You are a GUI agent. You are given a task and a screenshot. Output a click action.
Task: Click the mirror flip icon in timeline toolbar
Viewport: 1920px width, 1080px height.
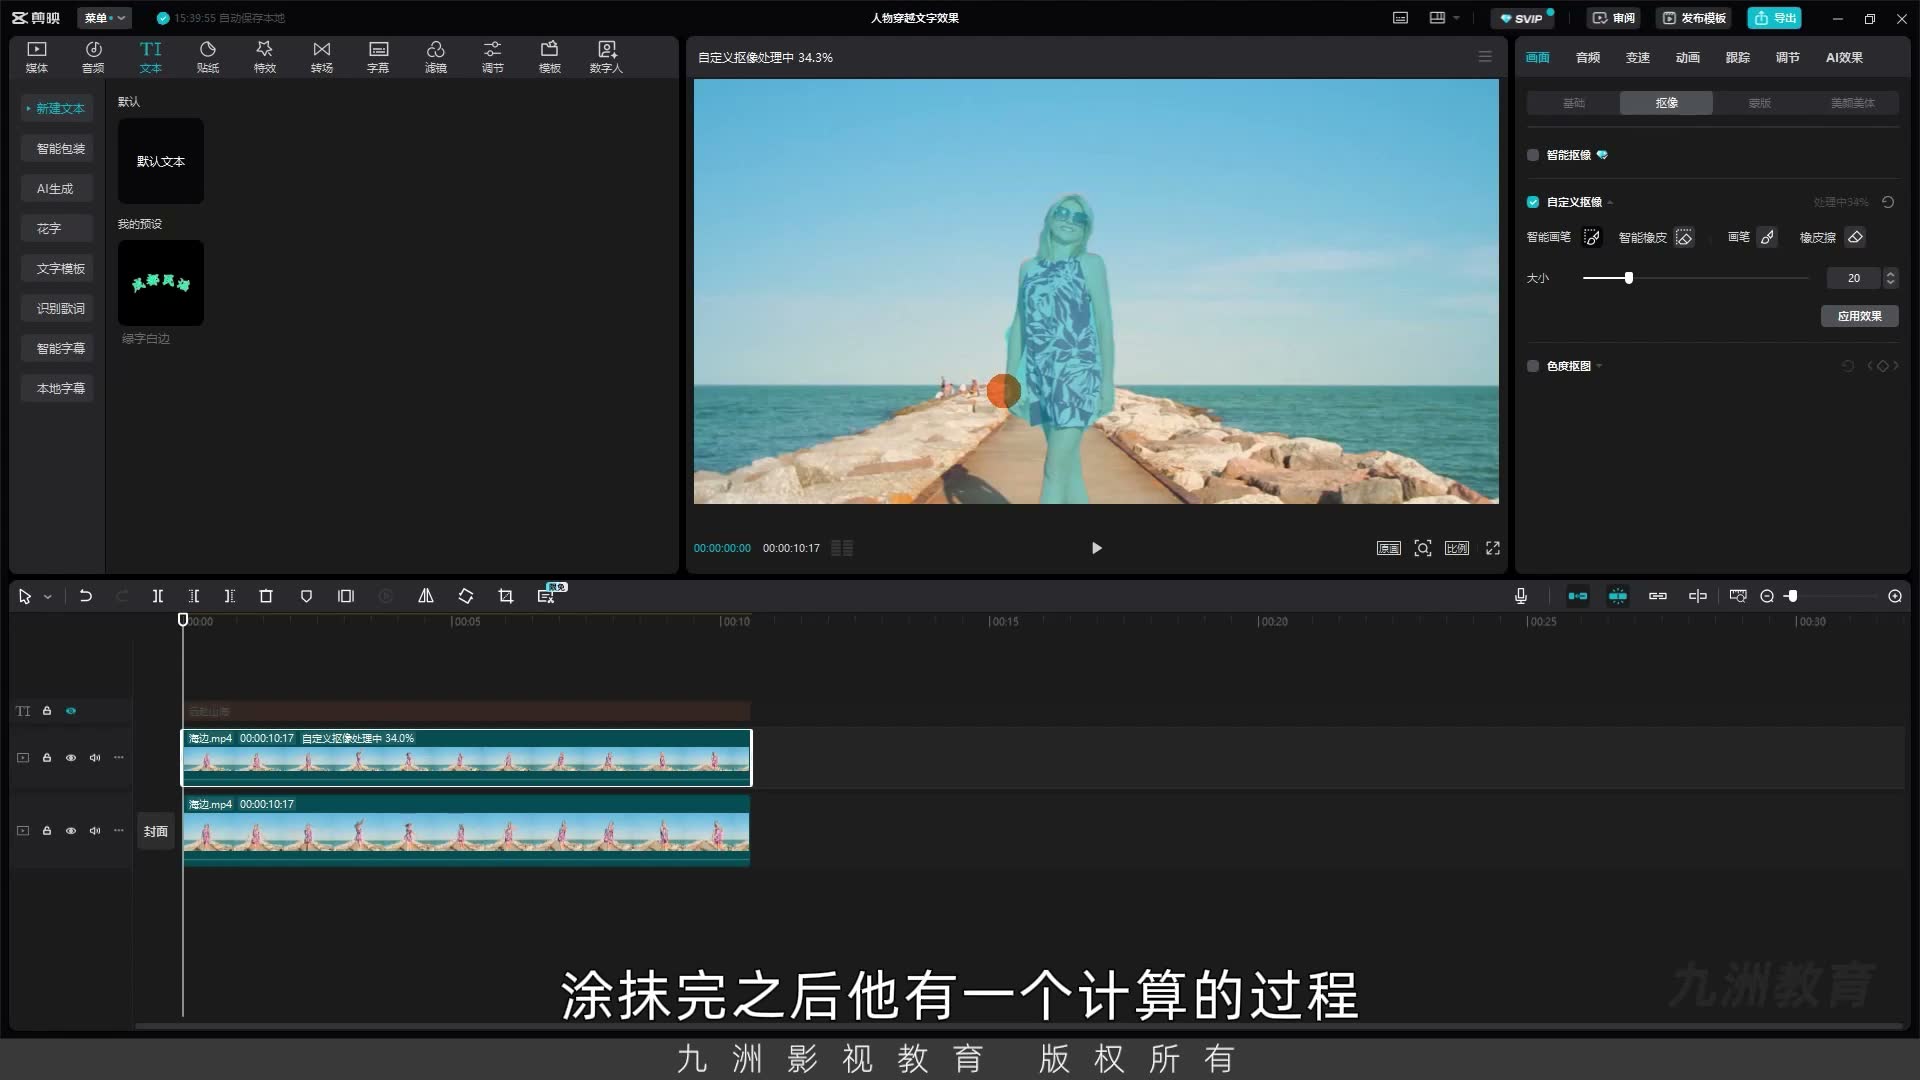[426, 596]
